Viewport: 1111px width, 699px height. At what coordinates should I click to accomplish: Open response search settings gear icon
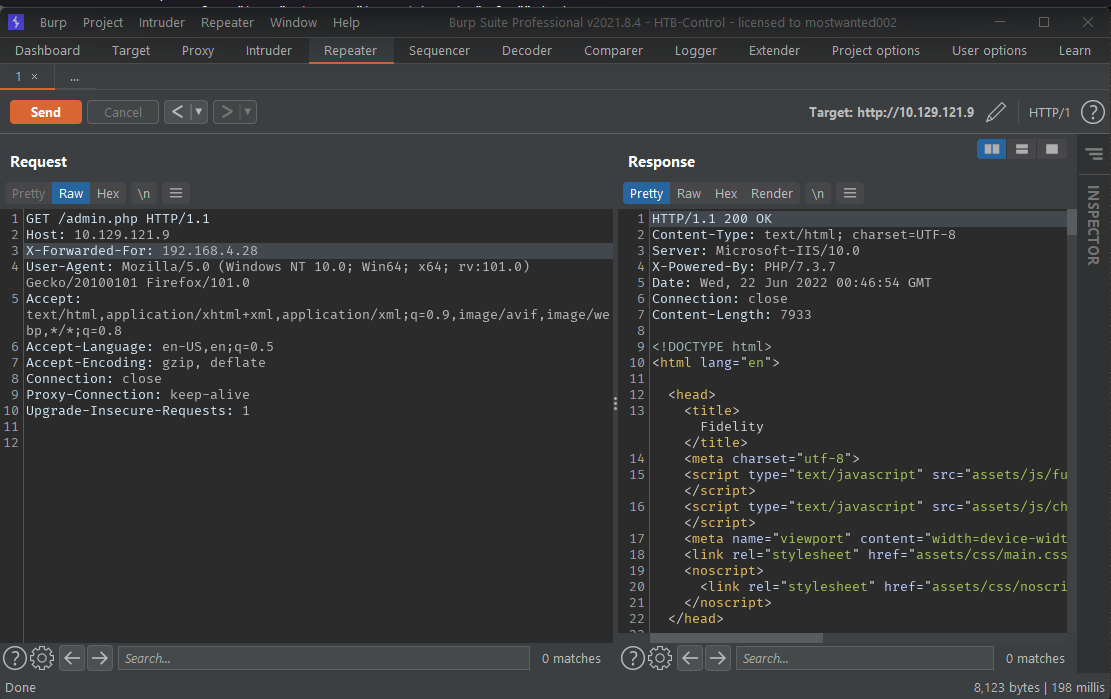[660, 658]
